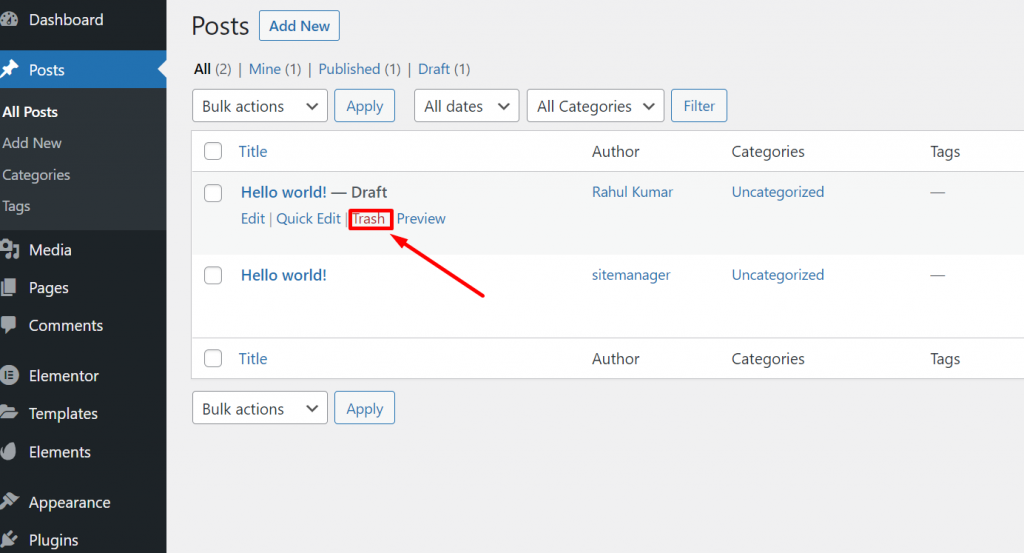Click the Pages stack icon
This screenshot has width=1024, height=553.
[8, 287]
